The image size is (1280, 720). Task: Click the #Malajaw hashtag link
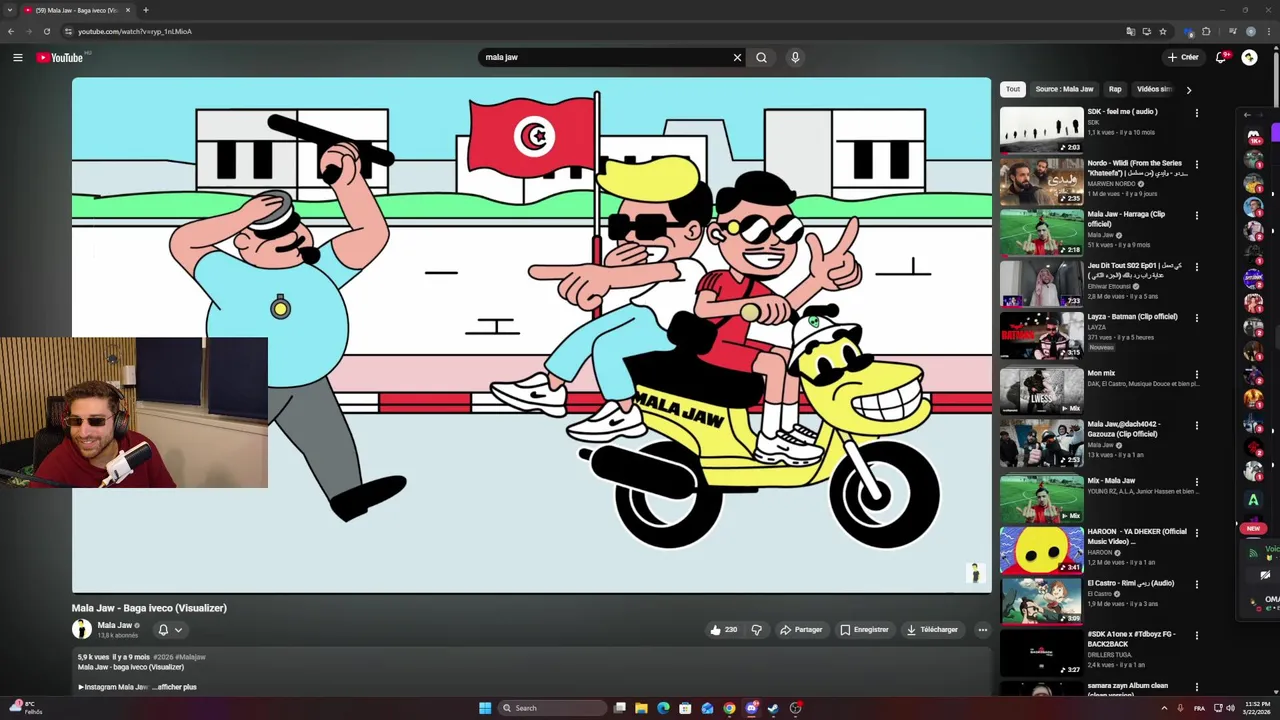tap(191, 657)
